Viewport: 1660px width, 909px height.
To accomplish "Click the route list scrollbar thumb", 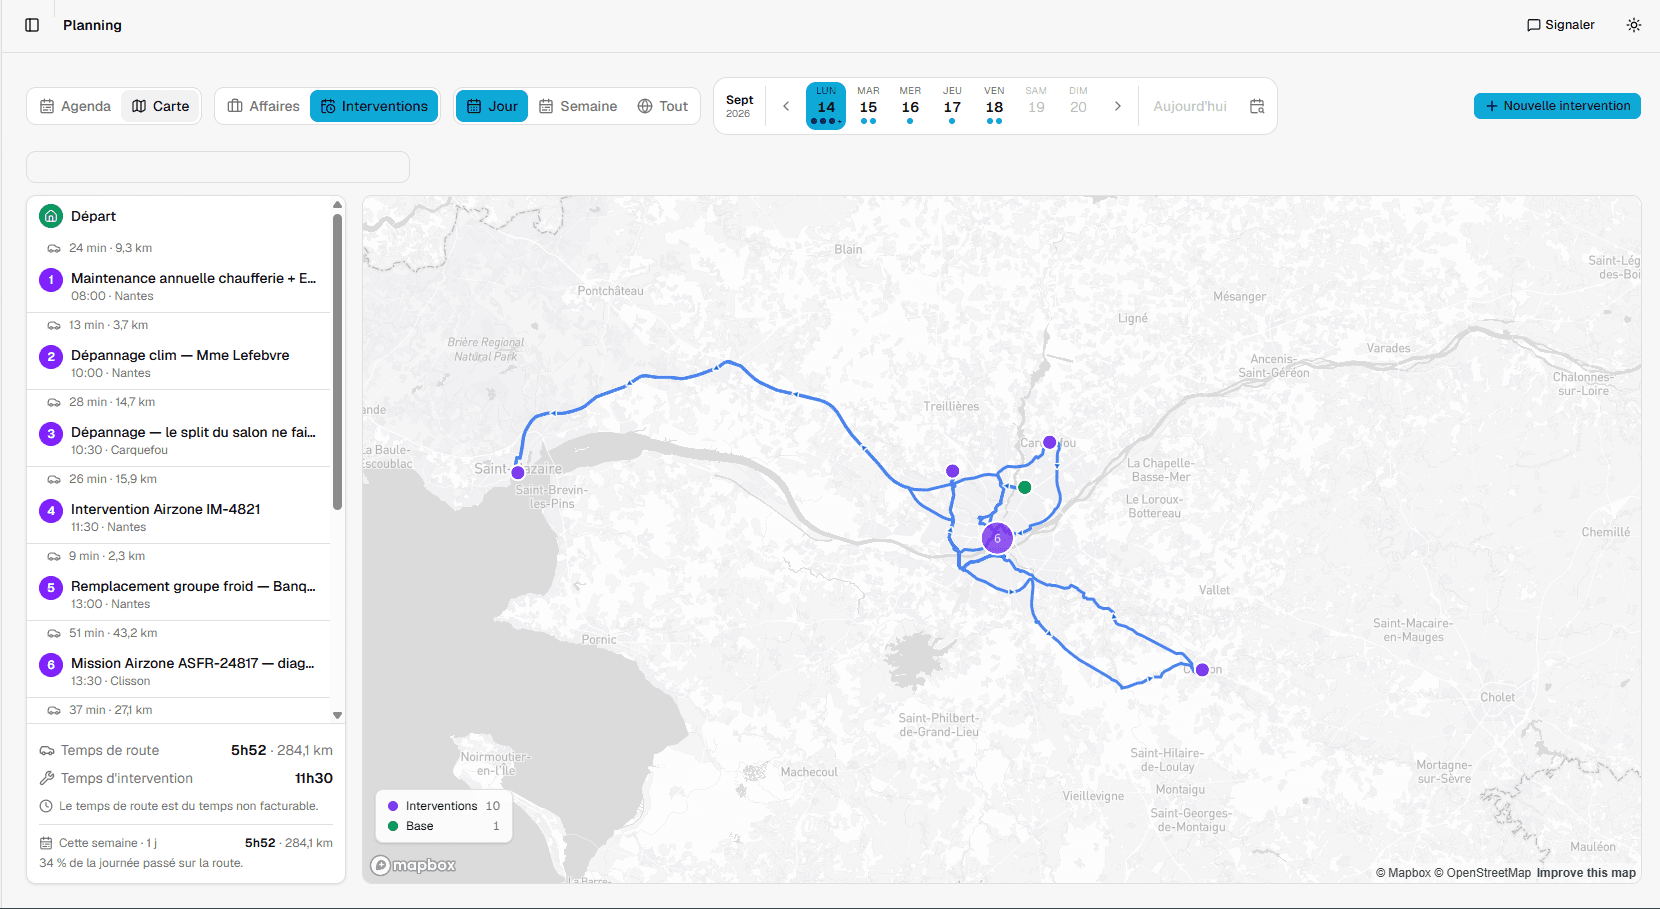I will pos(338,360).
